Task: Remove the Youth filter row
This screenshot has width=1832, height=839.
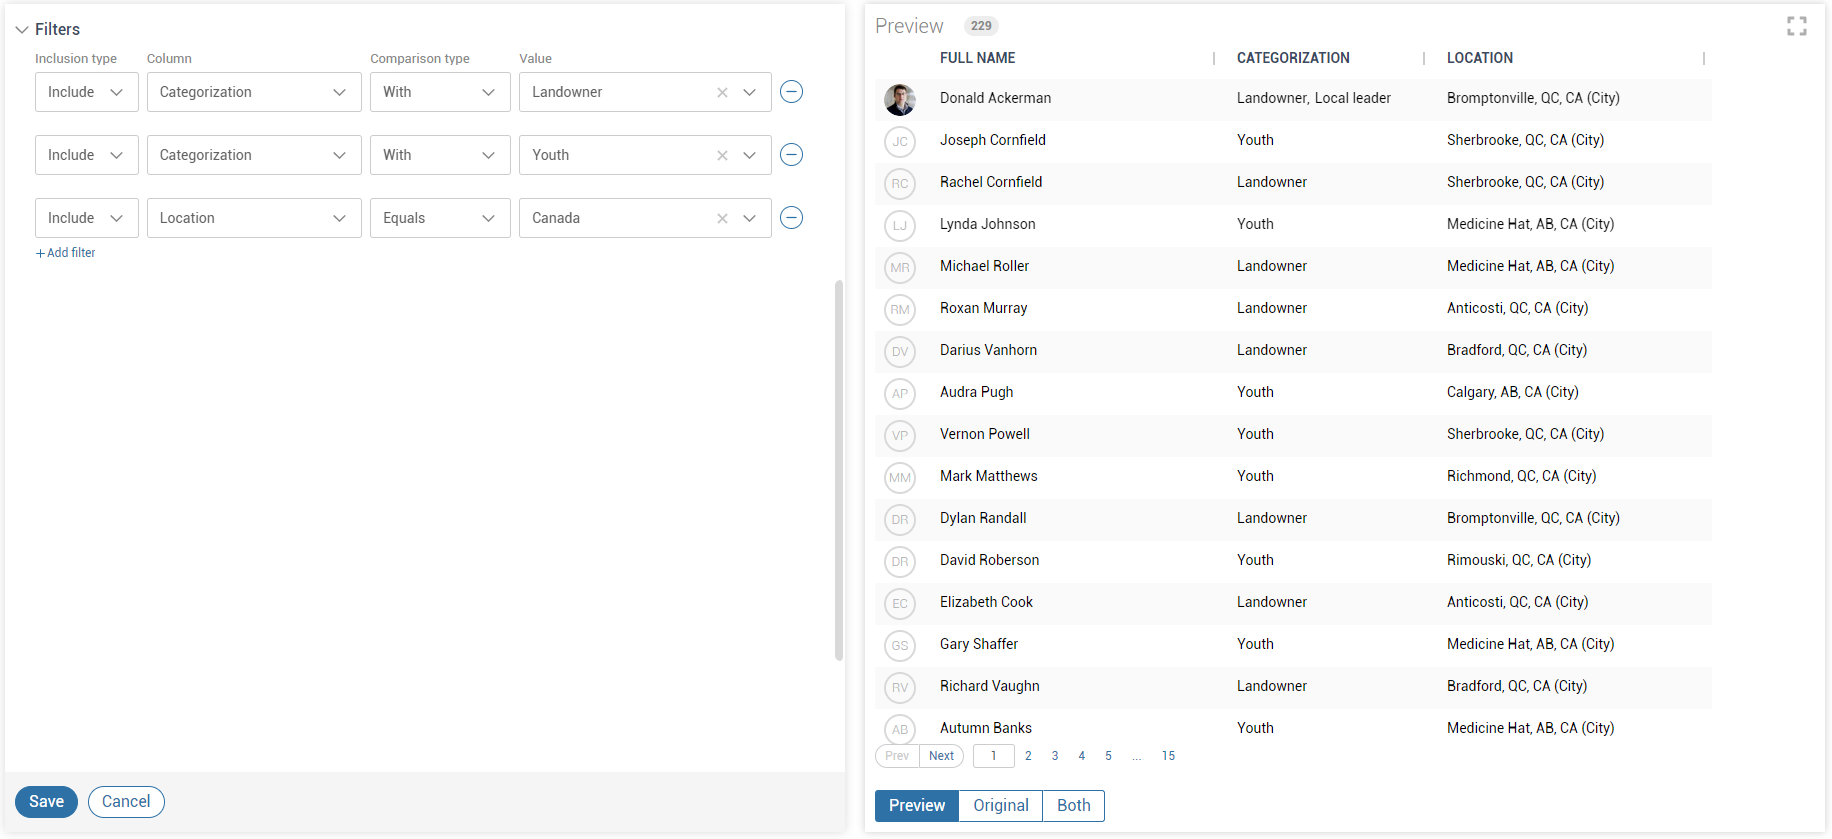Action: tap(791, 155)
